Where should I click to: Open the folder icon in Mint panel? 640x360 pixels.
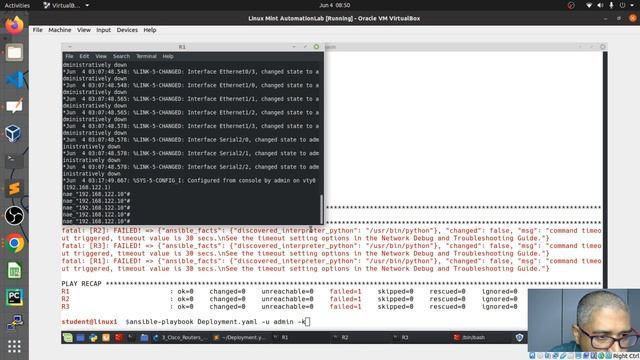[x=144, y=338]
